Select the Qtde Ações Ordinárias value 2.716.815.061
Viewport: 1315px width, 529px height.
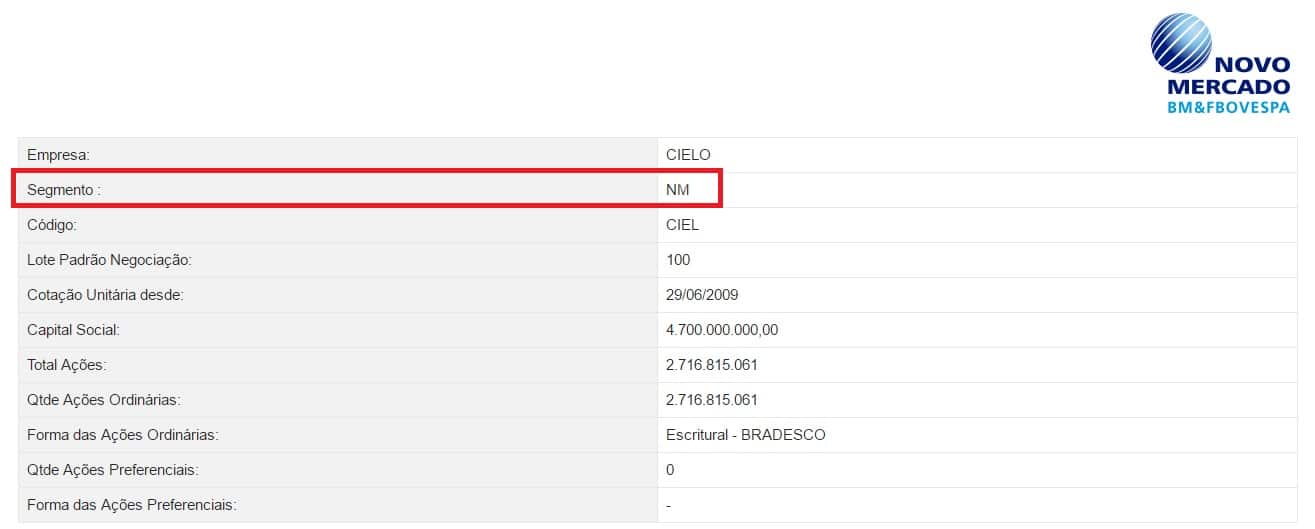pos(712,400)
